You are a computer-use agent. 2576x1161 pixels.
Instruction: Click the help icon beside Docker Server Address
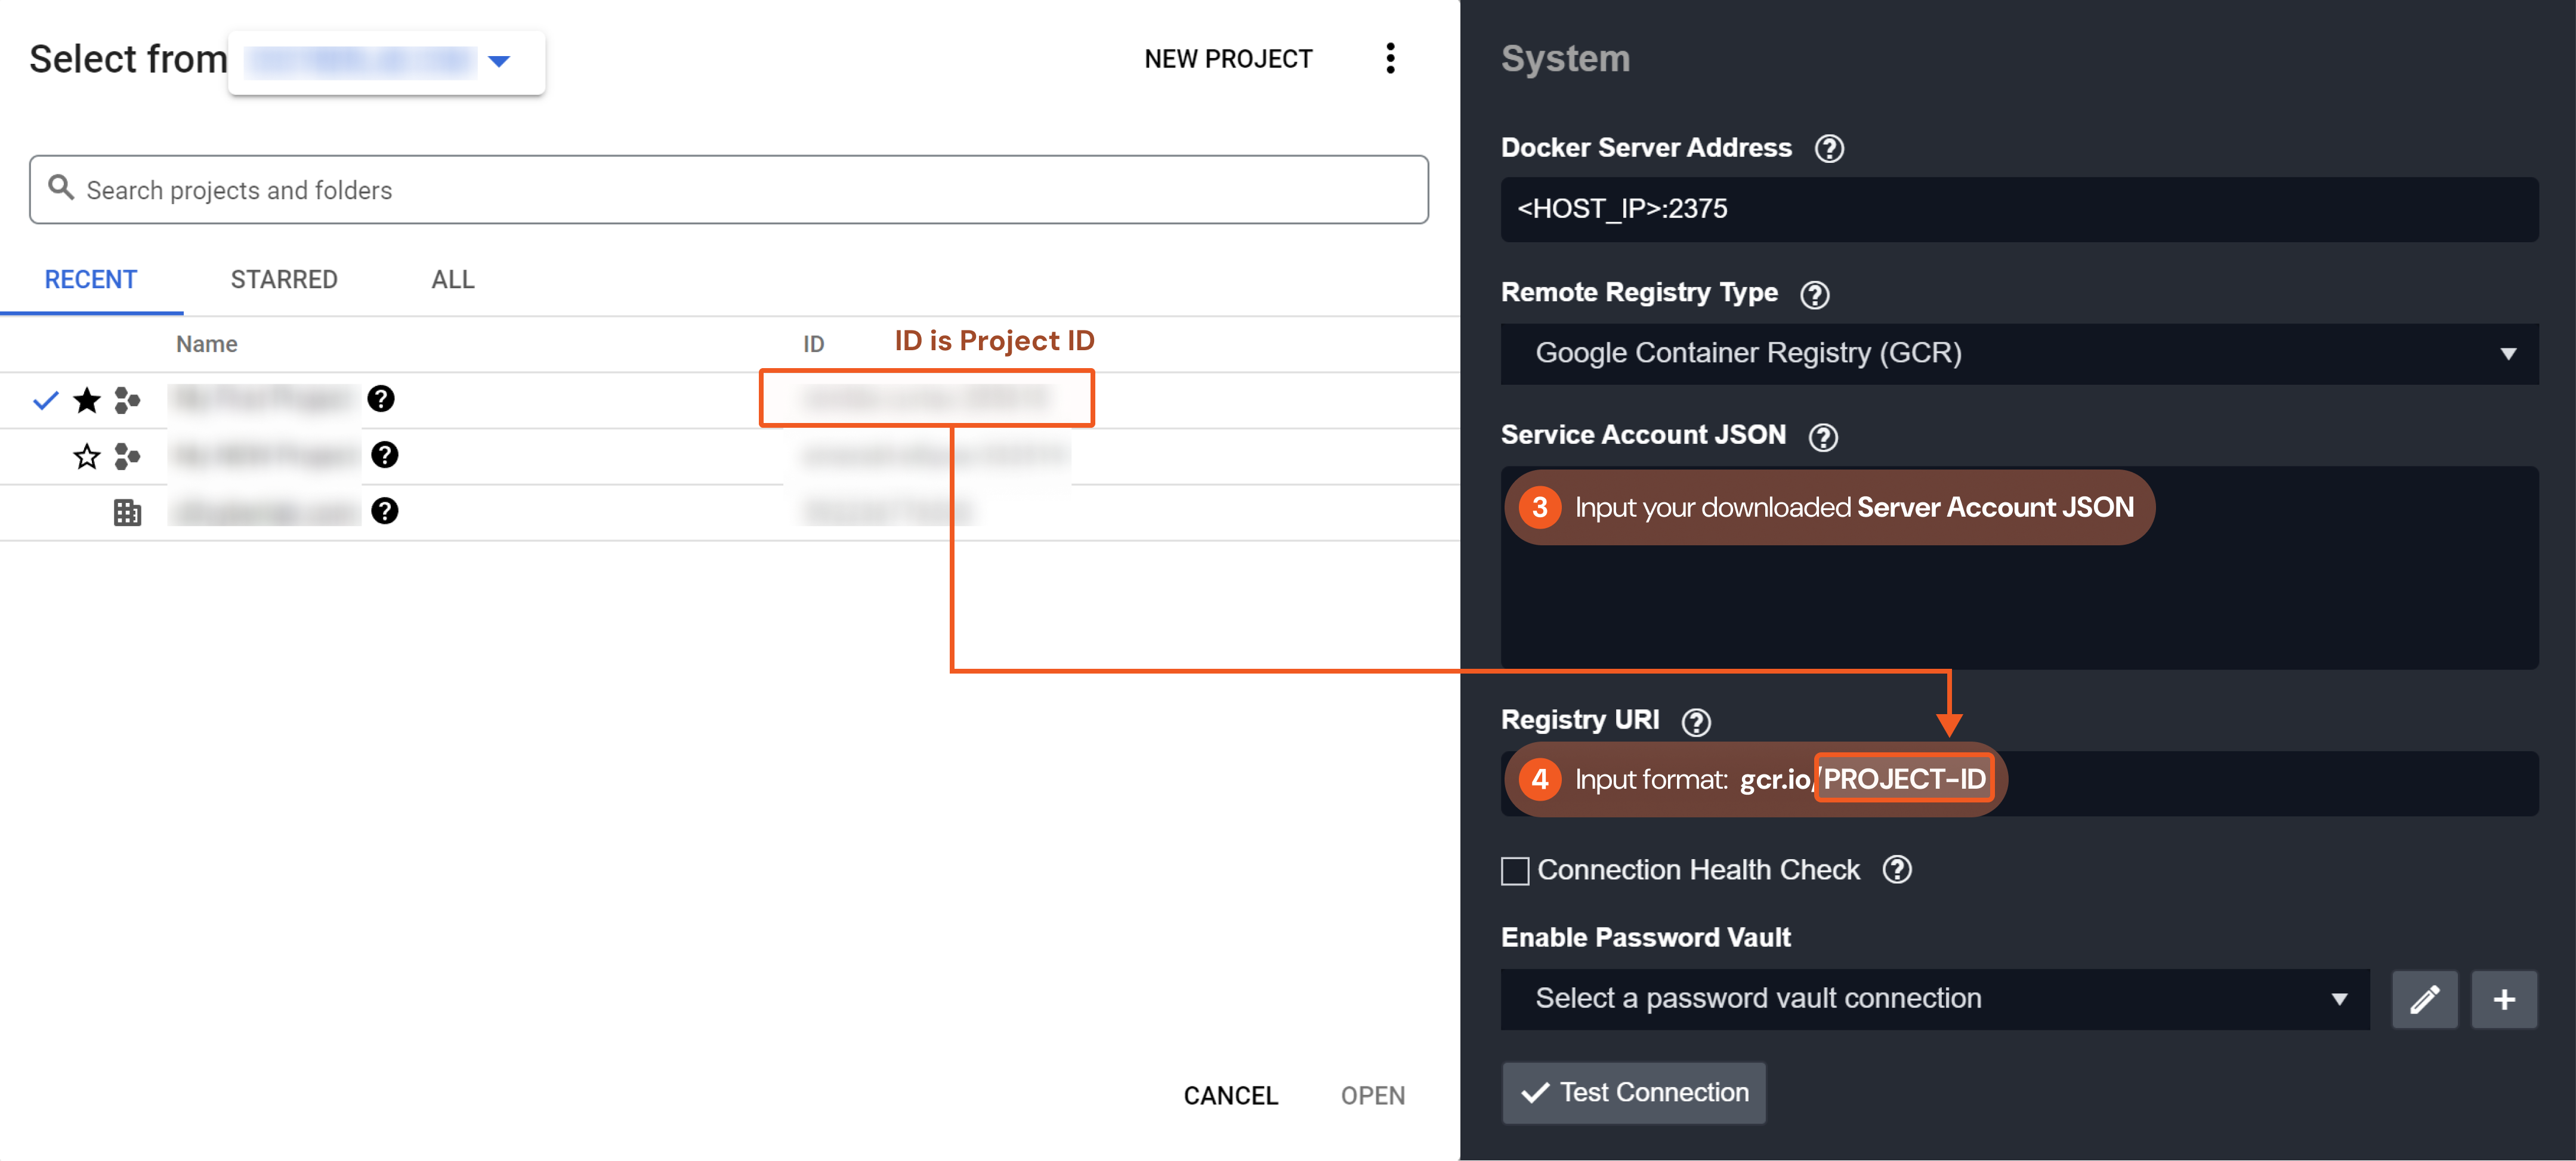pos(1828,149)
